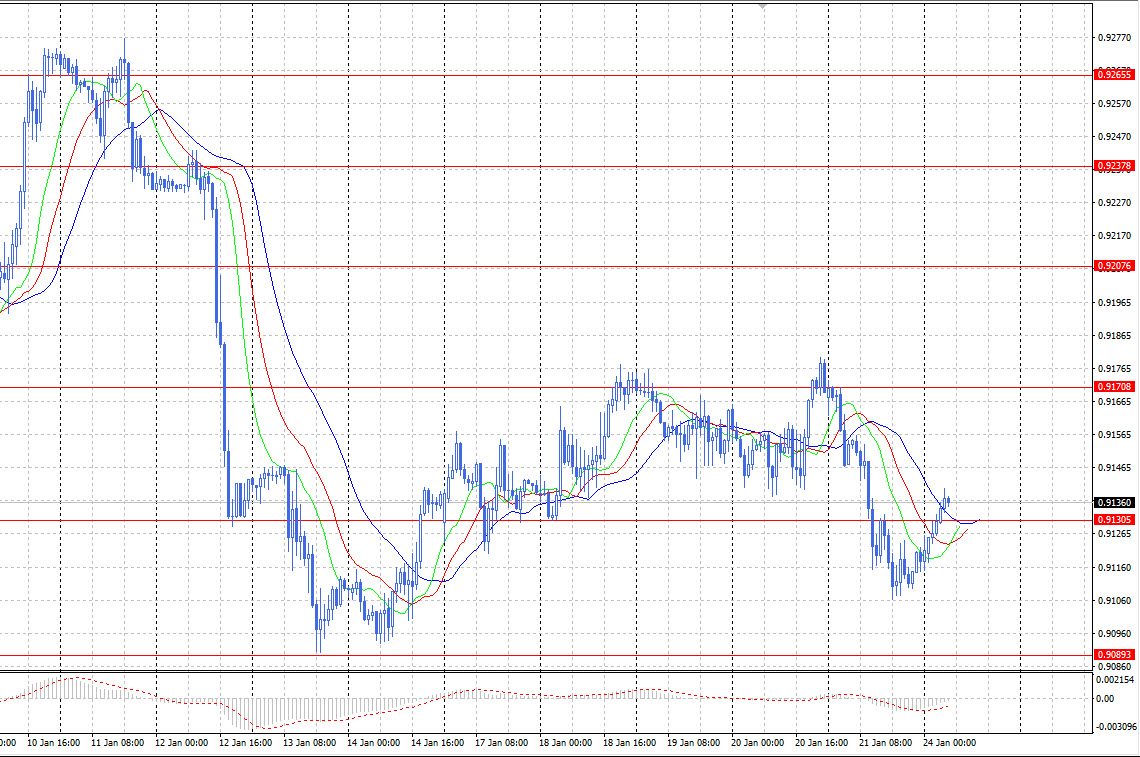This screenshot has width=1140, height=757.
Task: Click time axis label 10 Jan 16:00
Action: coord(53,743)
